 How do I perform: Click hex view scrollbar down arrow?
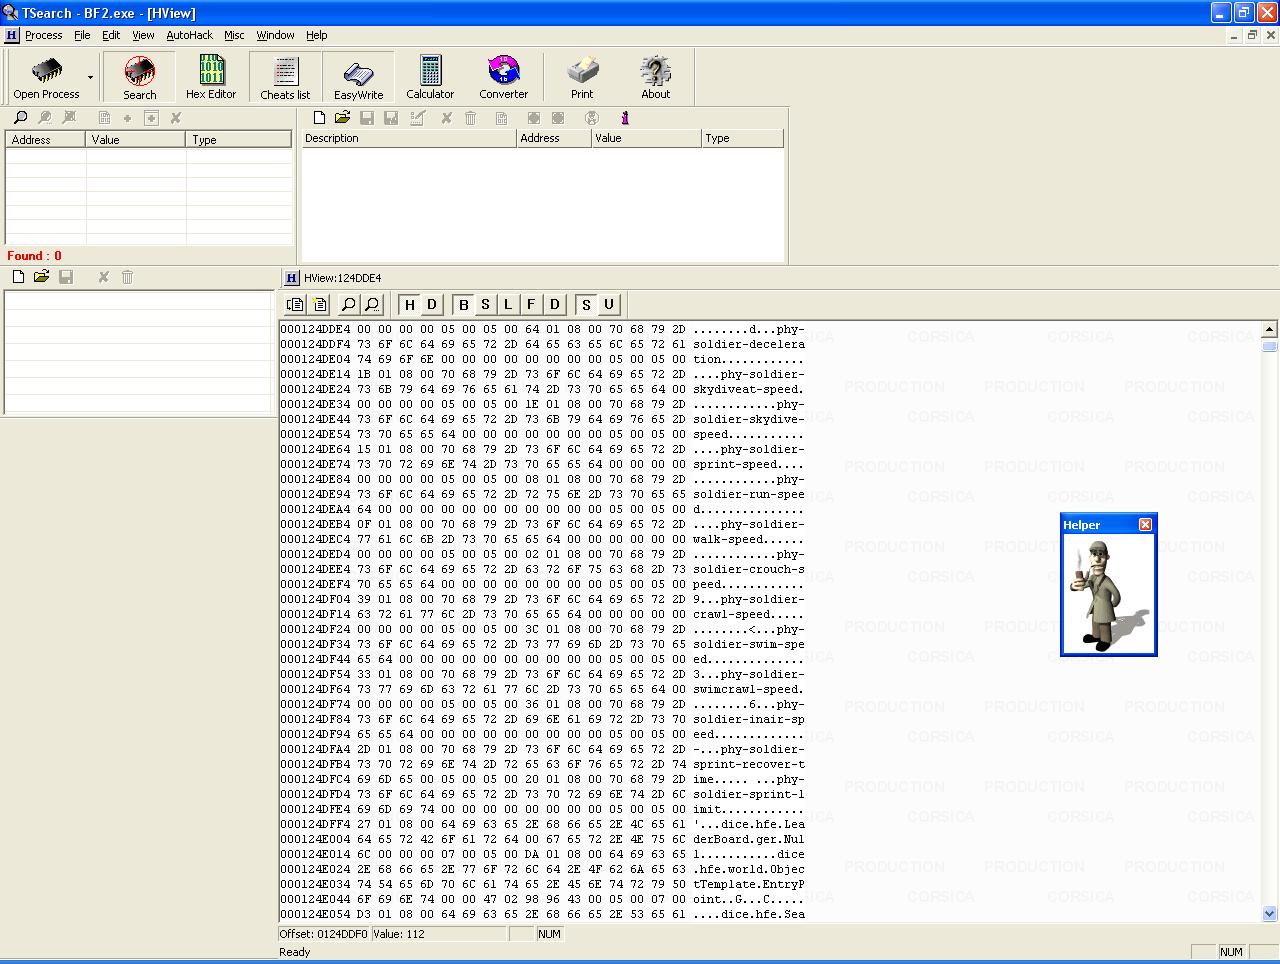1269,913
